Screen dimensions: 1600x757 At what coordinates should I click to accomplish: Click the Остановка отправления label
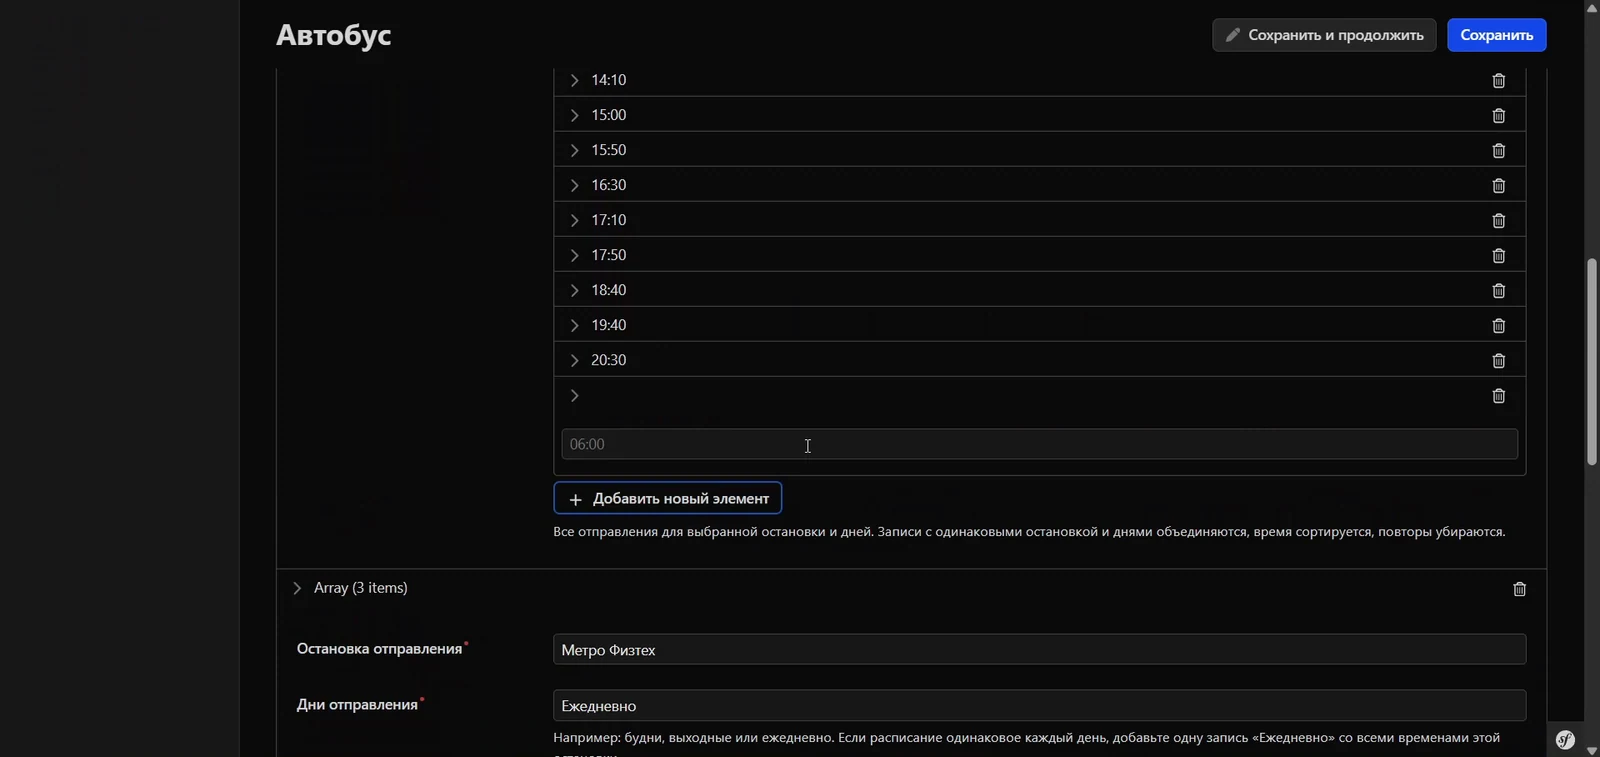379,649
